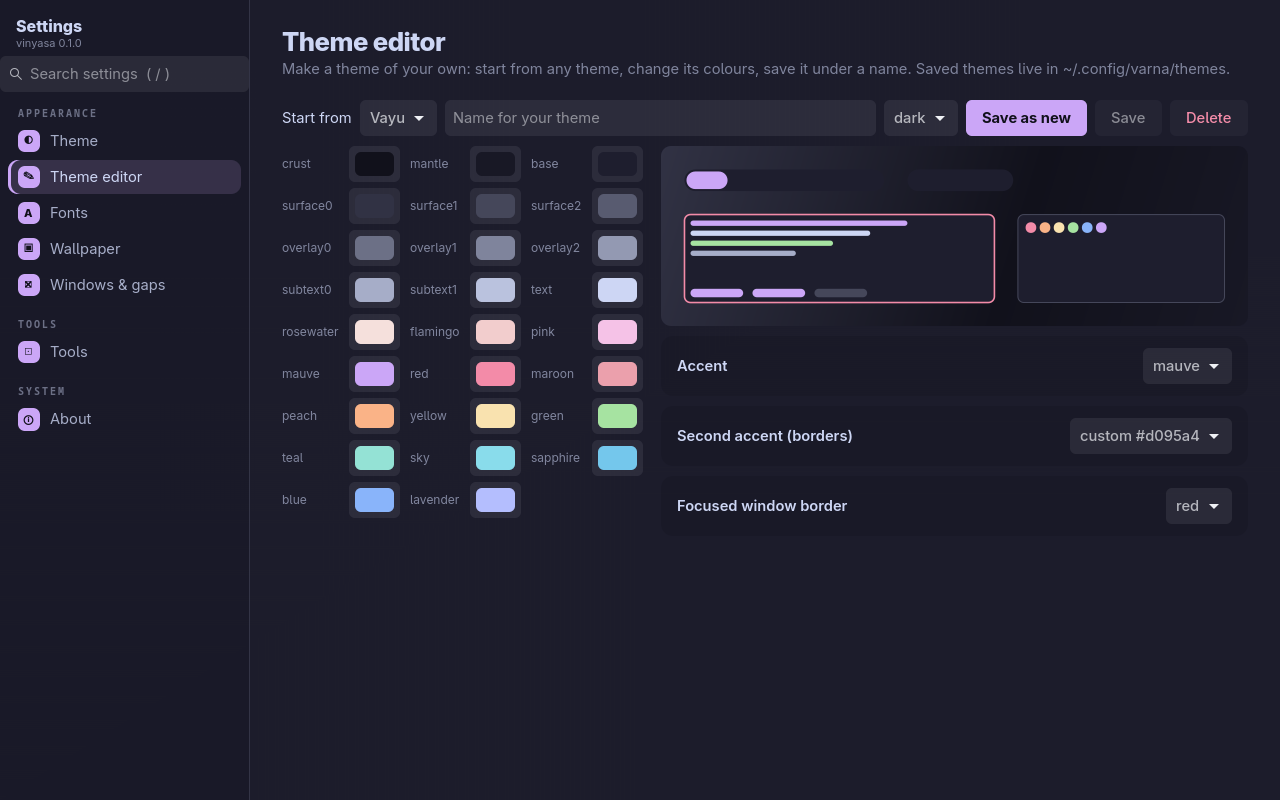Open the Accent mauve dropdown

pos(1187,366)
